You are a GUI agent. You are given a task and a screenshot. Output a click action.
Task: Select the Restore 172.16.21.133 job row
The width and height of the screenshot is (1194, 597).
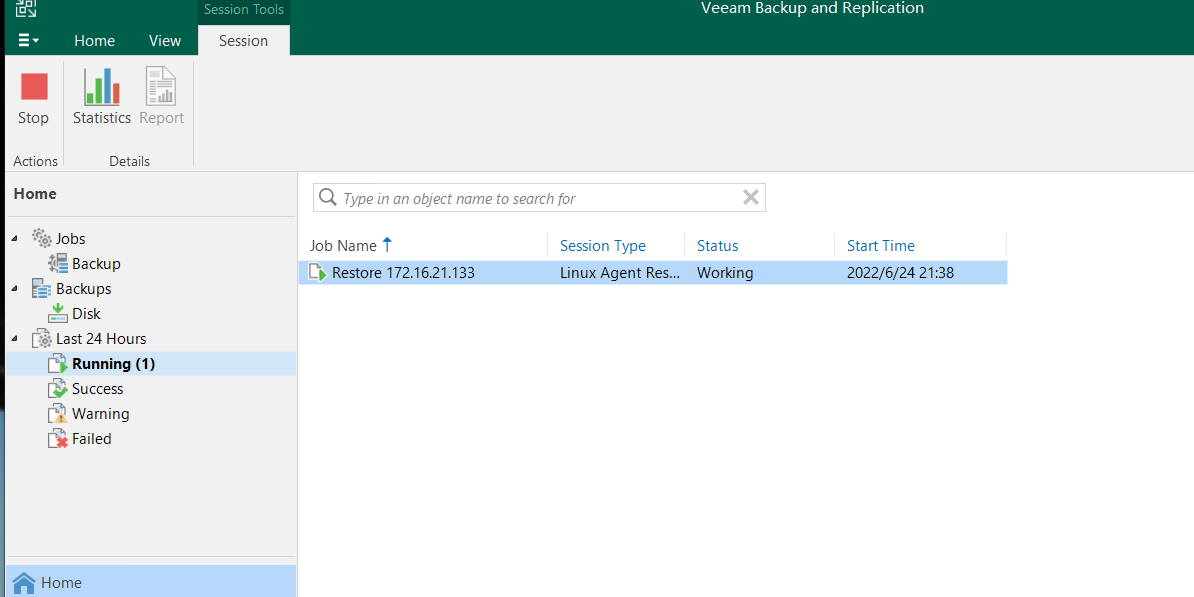653,273
